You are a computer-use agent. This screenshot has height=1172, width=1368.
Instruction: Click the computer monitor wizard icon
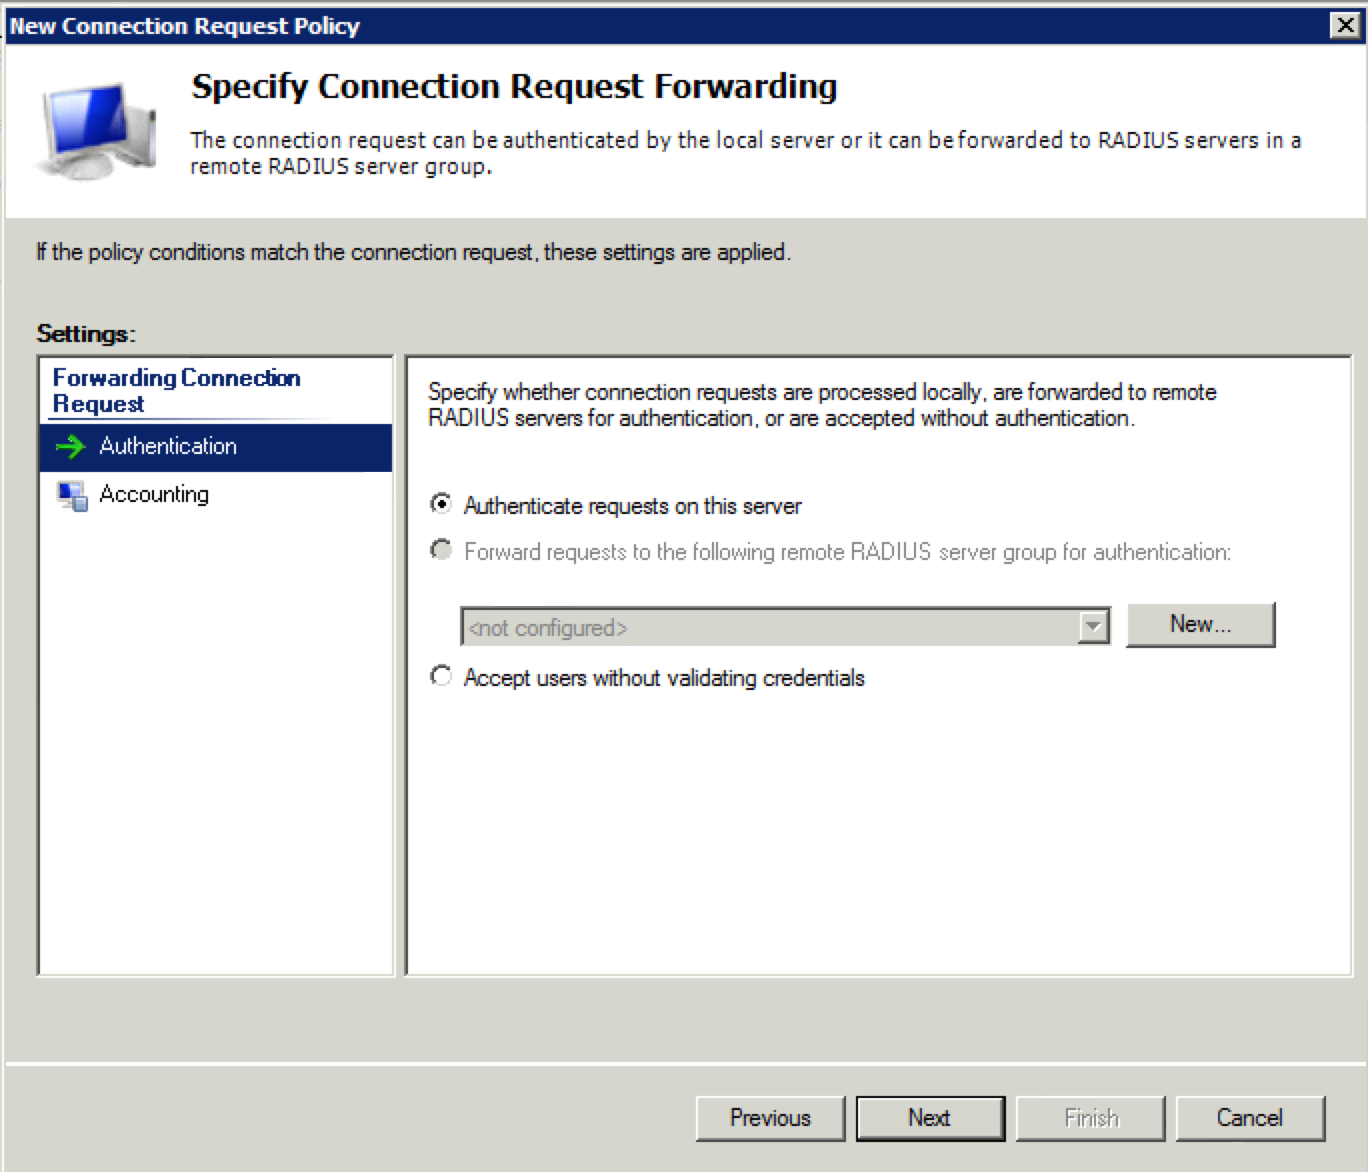(97, 132)
